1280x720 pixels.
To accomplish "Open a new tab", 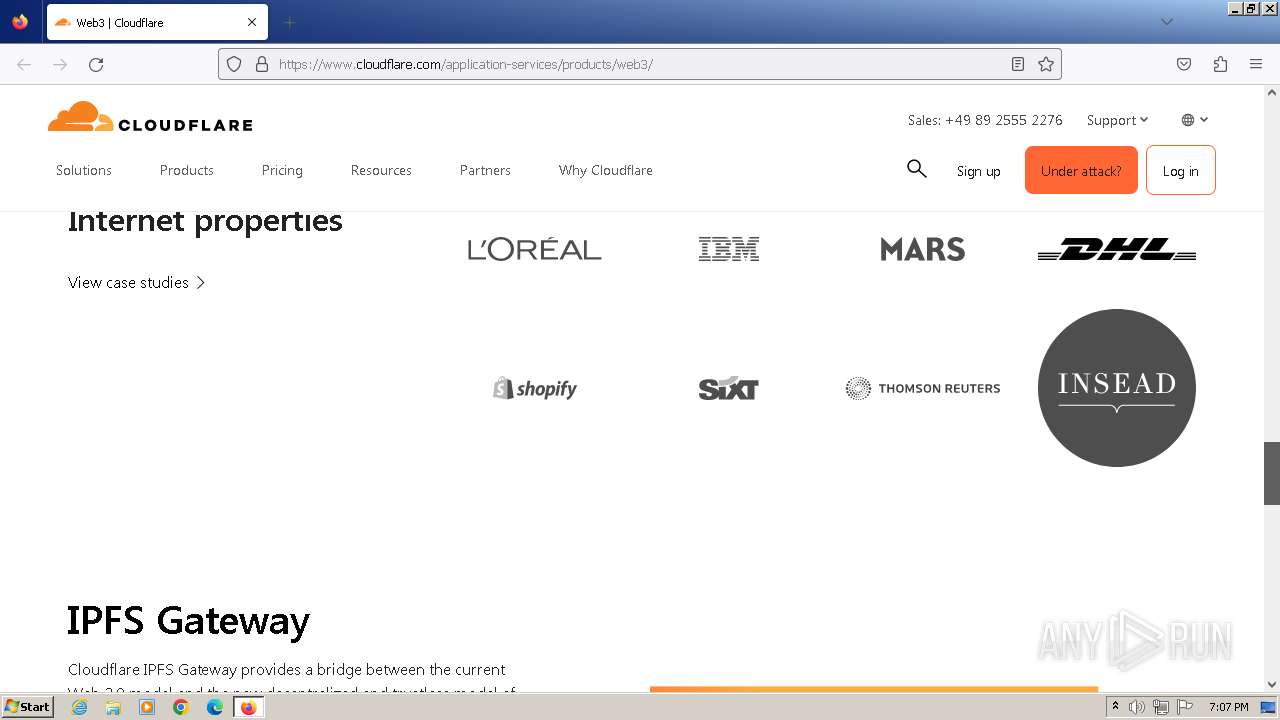I will 289,22.
